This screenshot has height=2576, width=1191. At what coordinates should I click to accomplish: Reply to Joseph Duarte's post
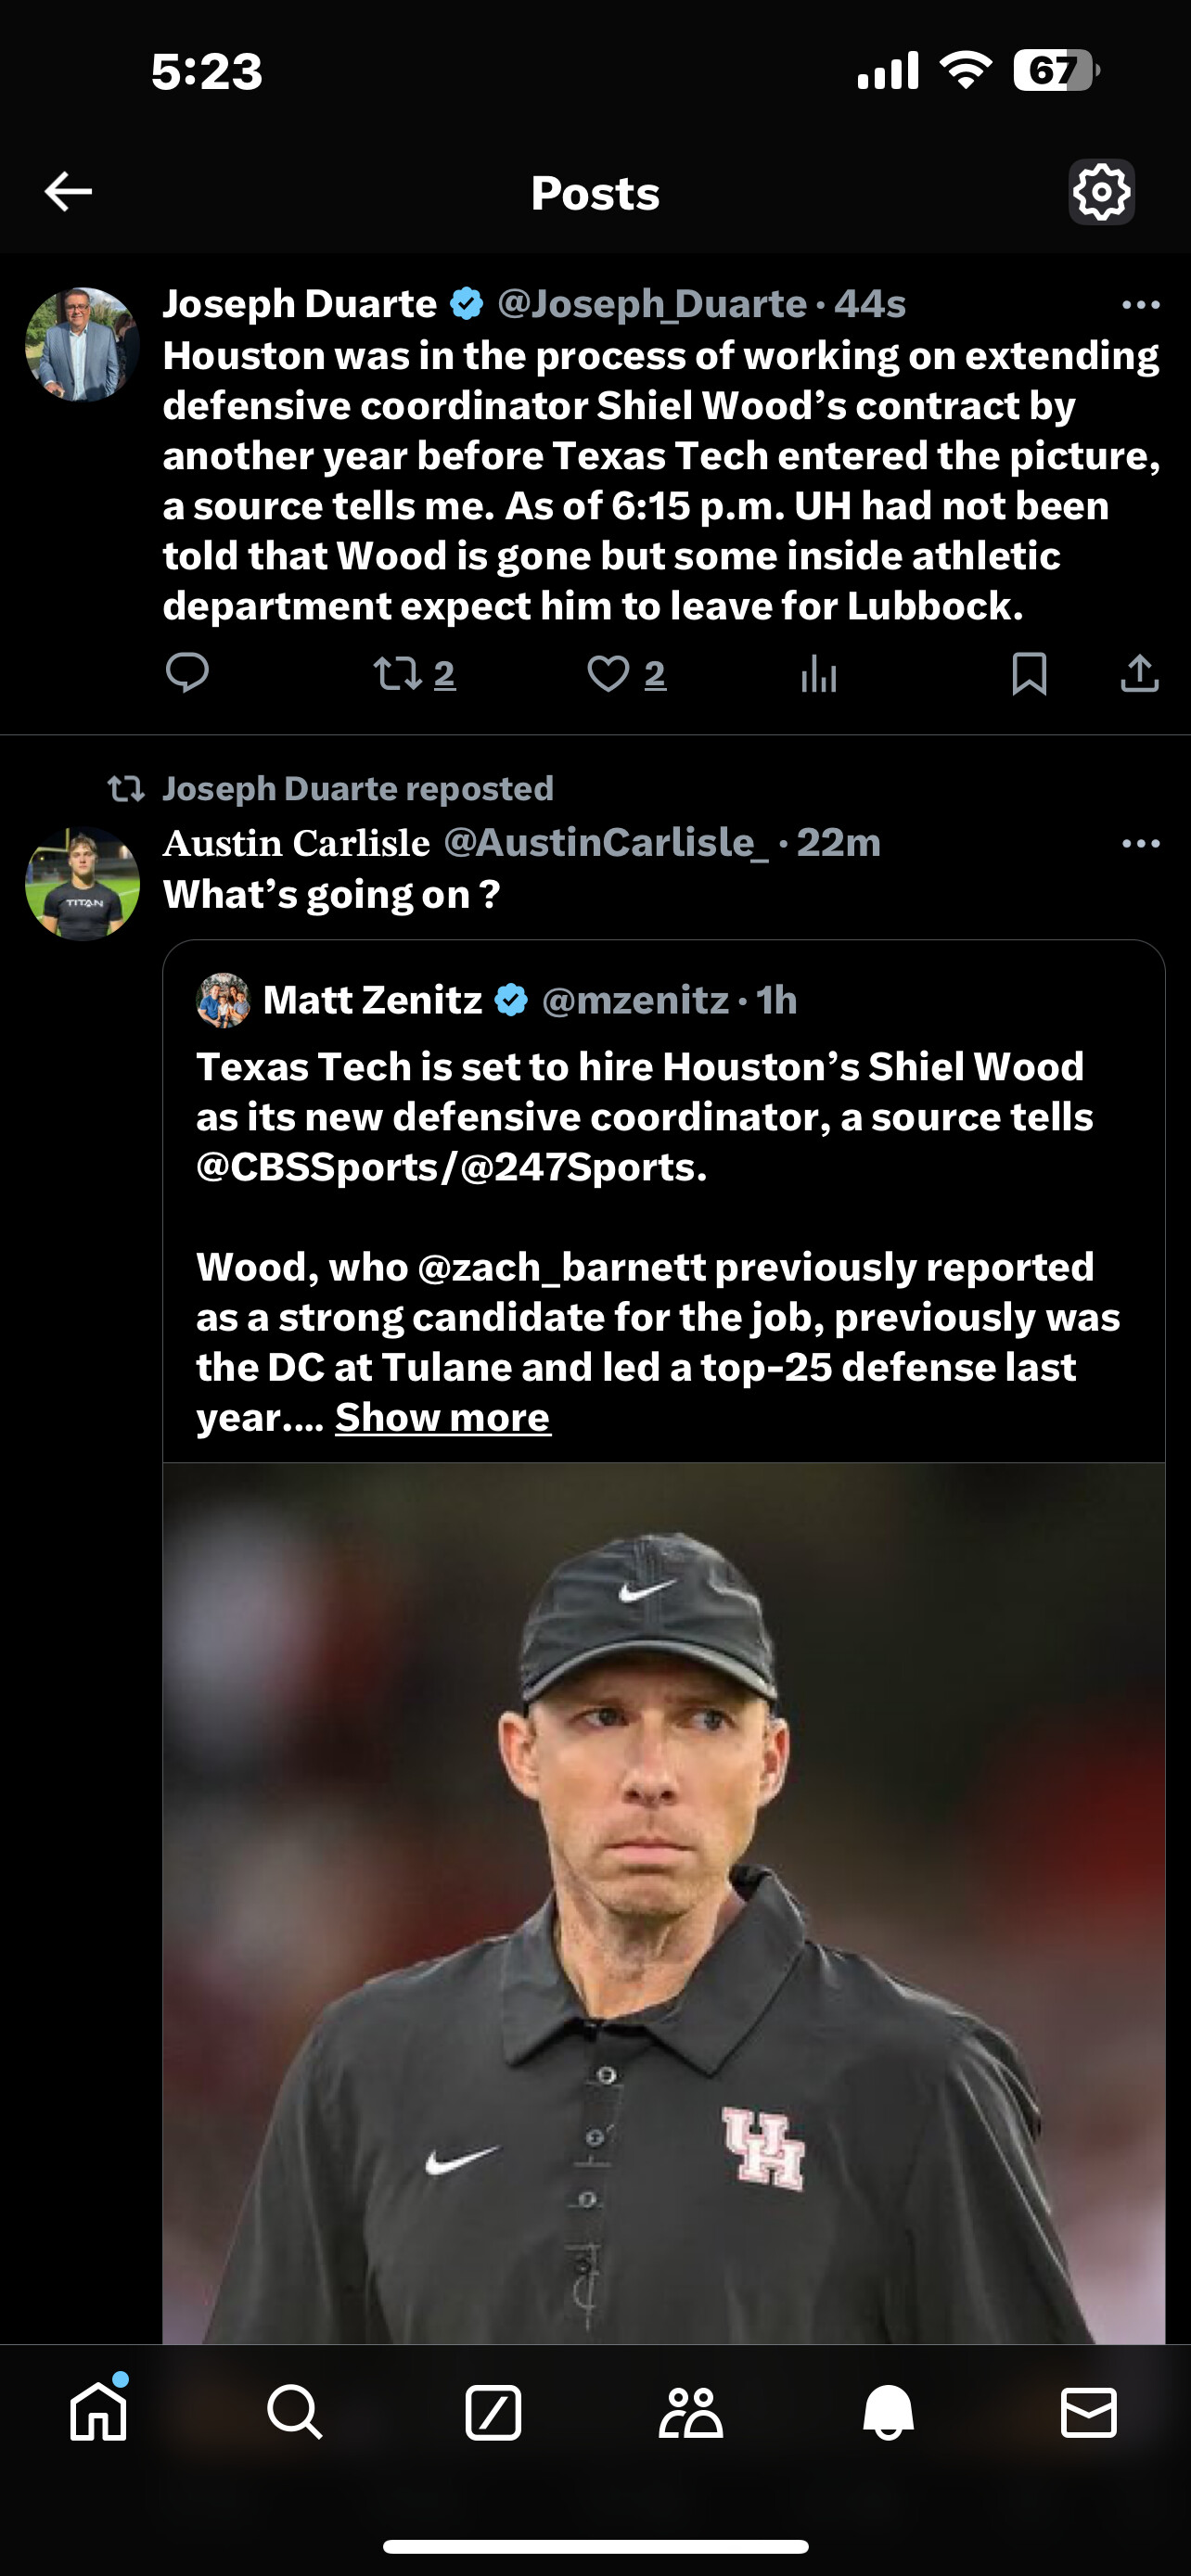(187, 673)
